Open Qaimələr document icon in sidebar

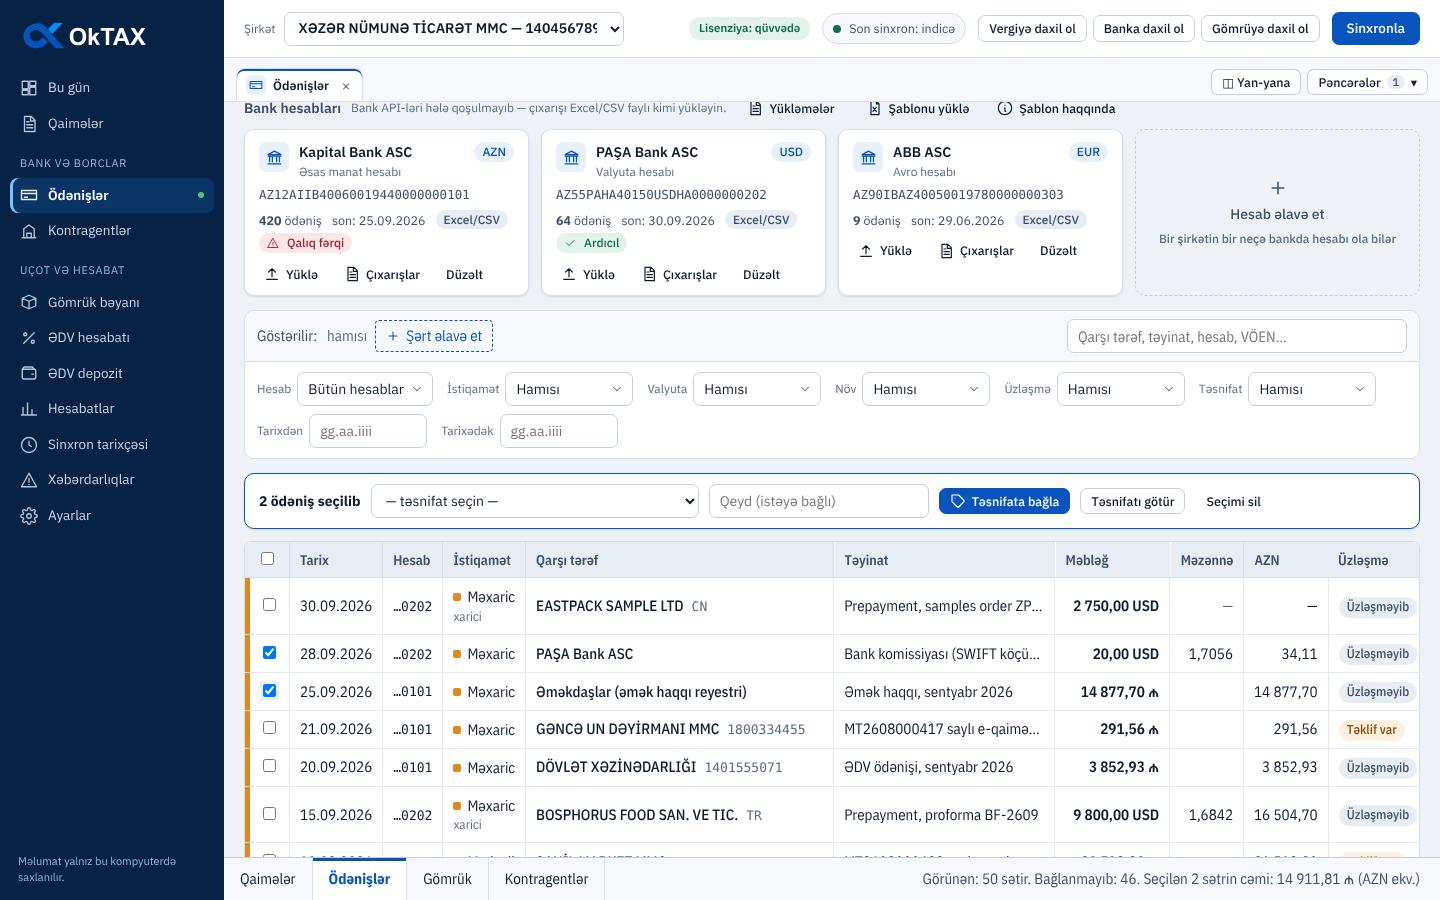click(29, 124)
